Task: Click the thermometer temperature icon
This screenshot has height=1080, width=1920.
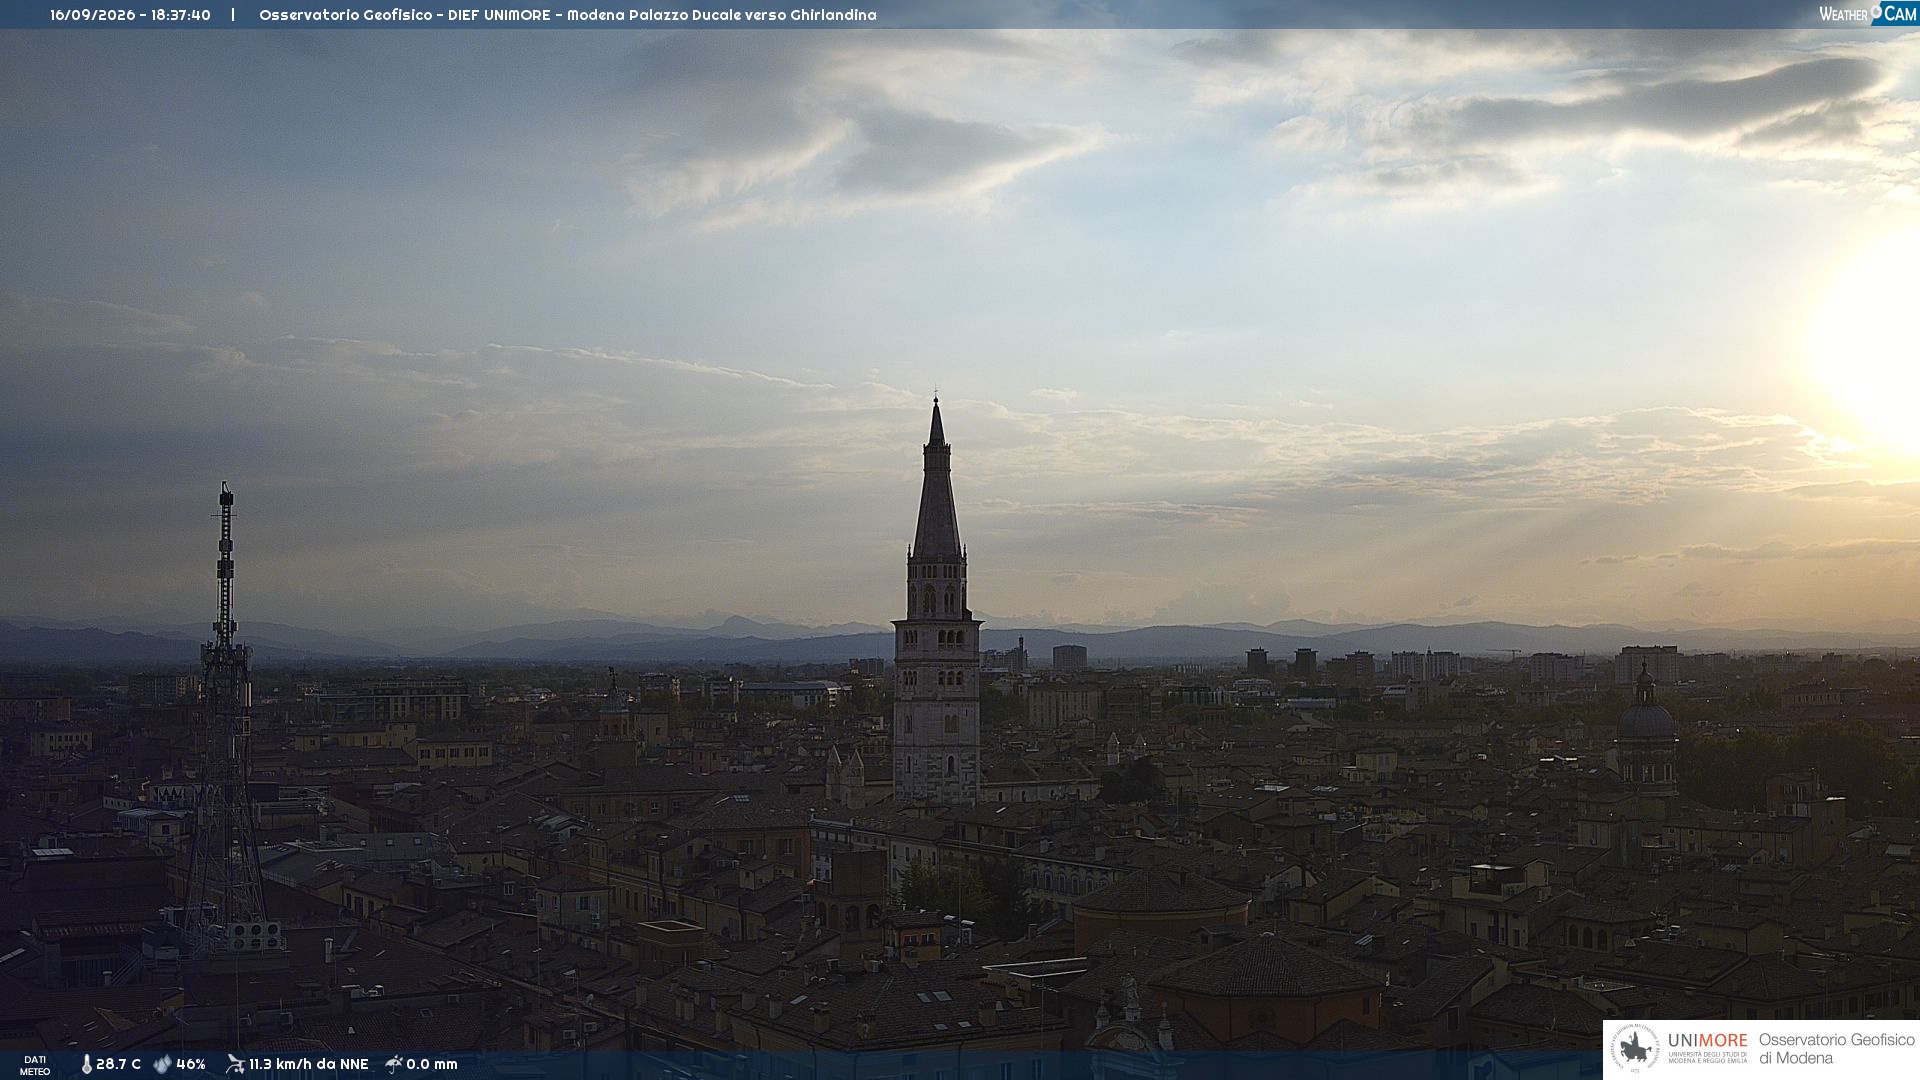Action: coord(86,1064)
